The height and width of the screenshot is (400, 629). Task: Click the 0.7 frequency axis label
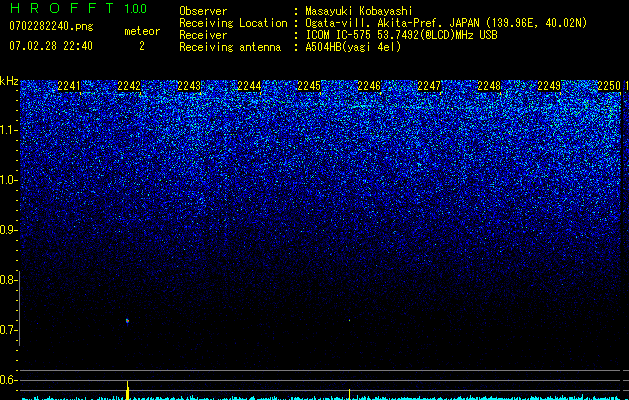pyautogui.click(x=8, y=330)
